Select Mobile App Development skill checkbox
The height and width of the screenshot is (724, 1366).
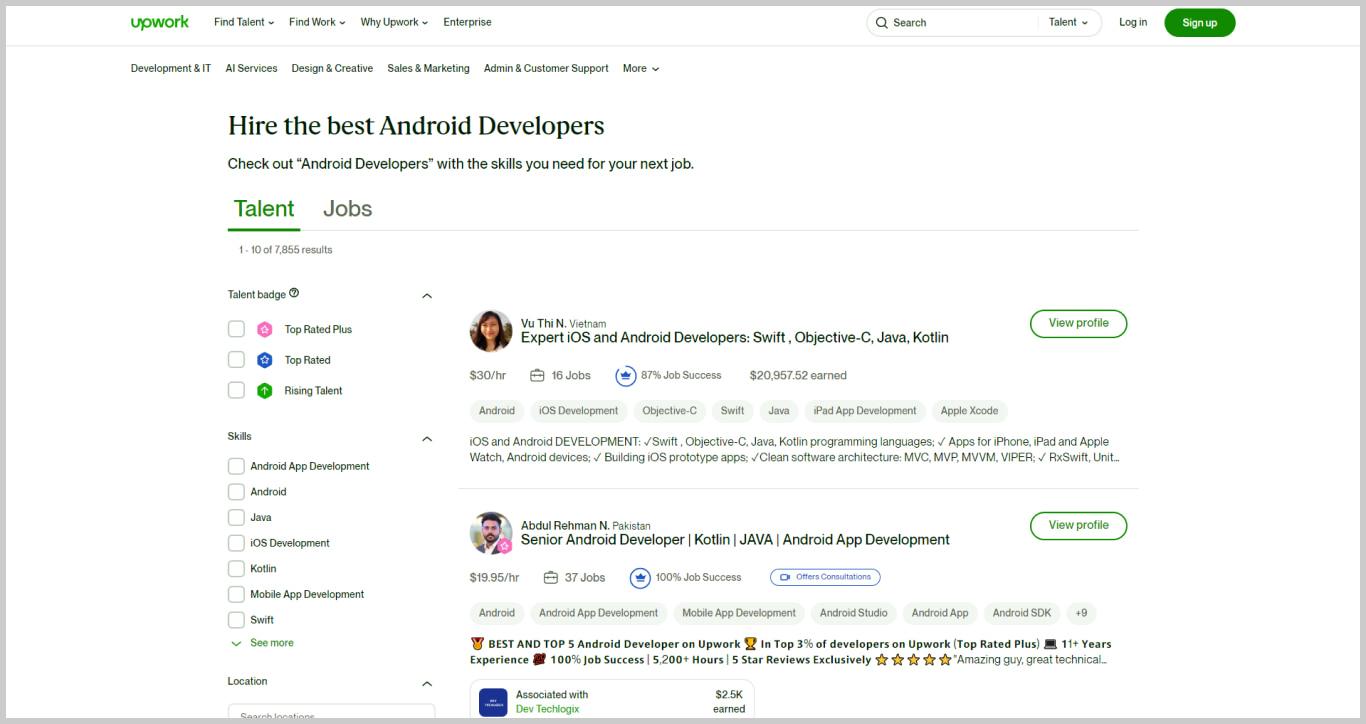[236, 594]
